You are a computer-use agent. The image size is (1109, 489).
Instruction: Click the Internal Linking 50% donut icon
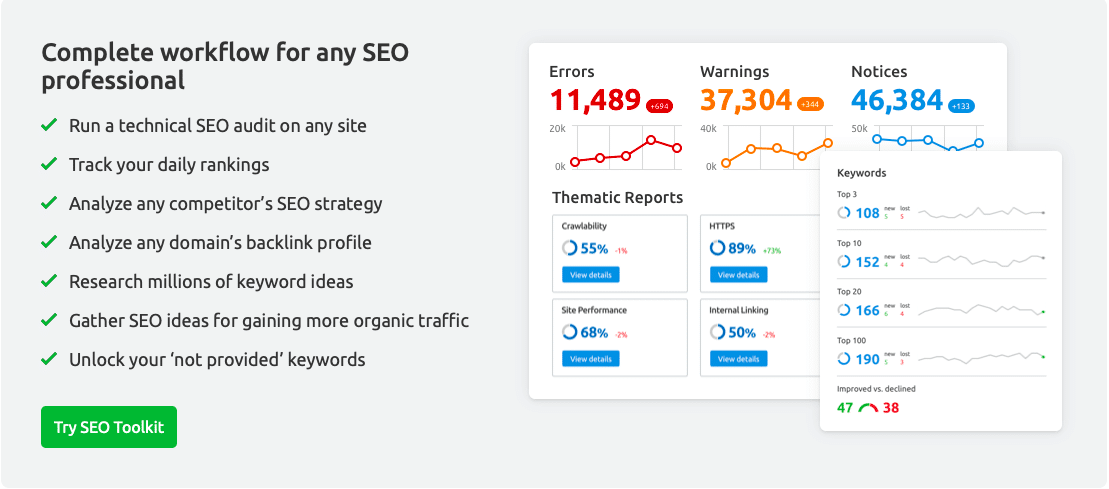717,332
